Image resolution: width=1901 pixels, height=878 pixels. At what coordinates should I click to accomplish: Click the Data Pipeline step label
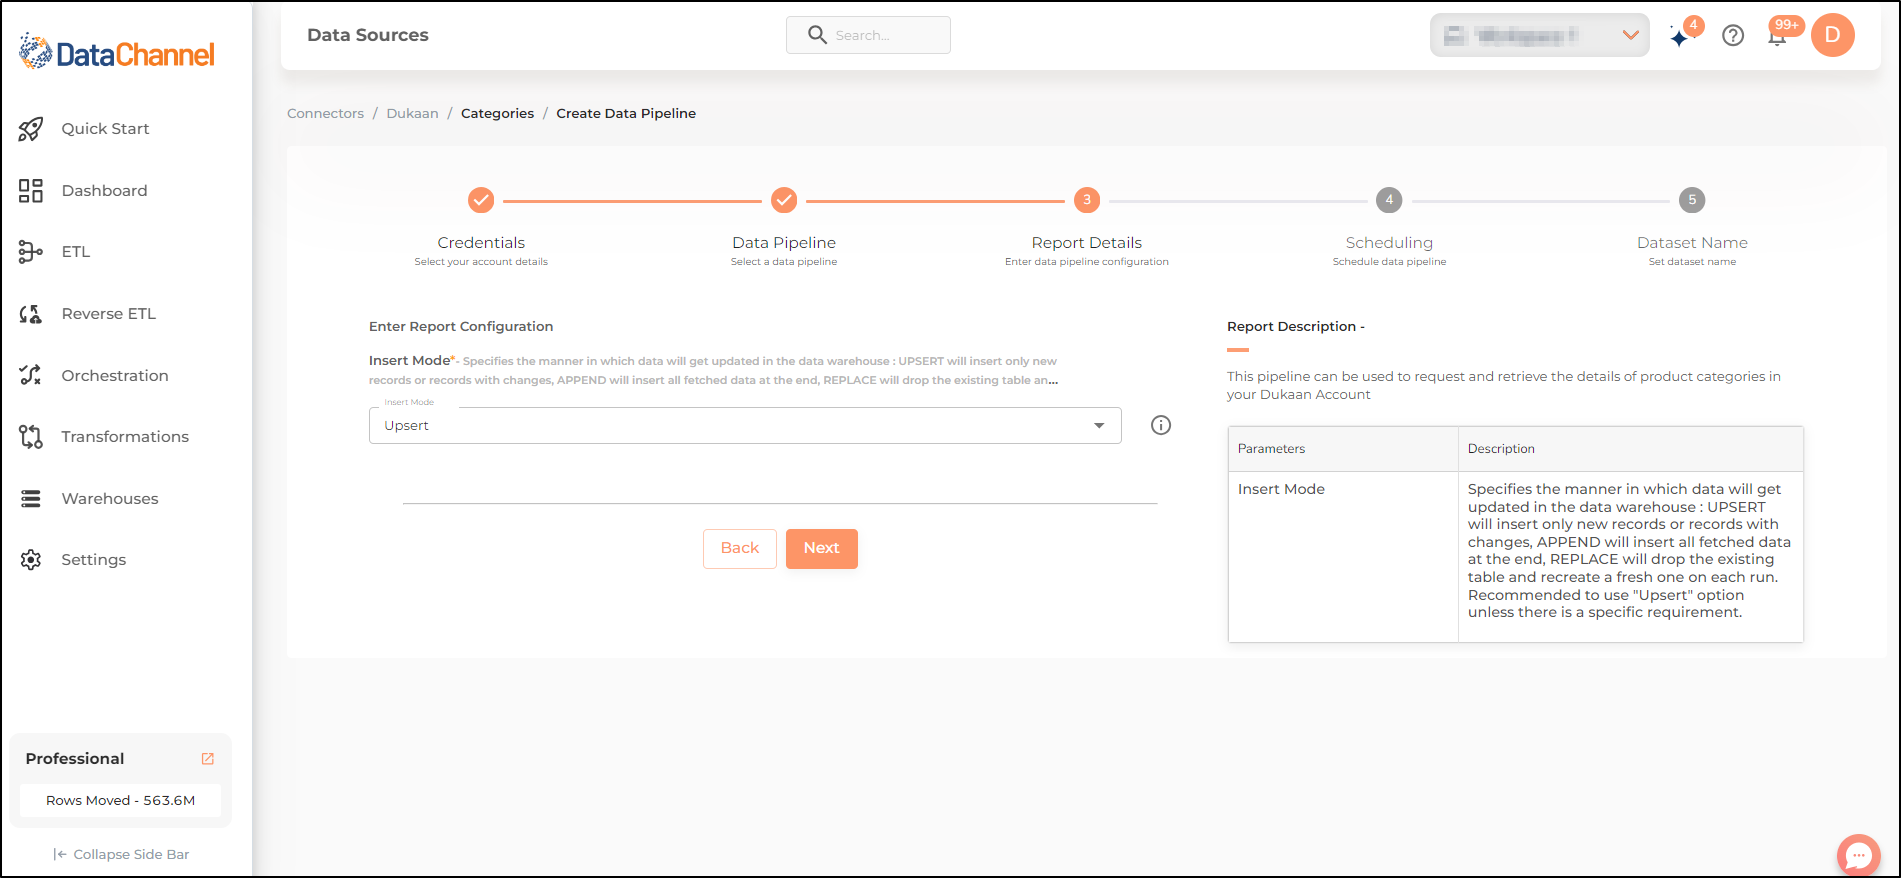(x=784, y=243)
